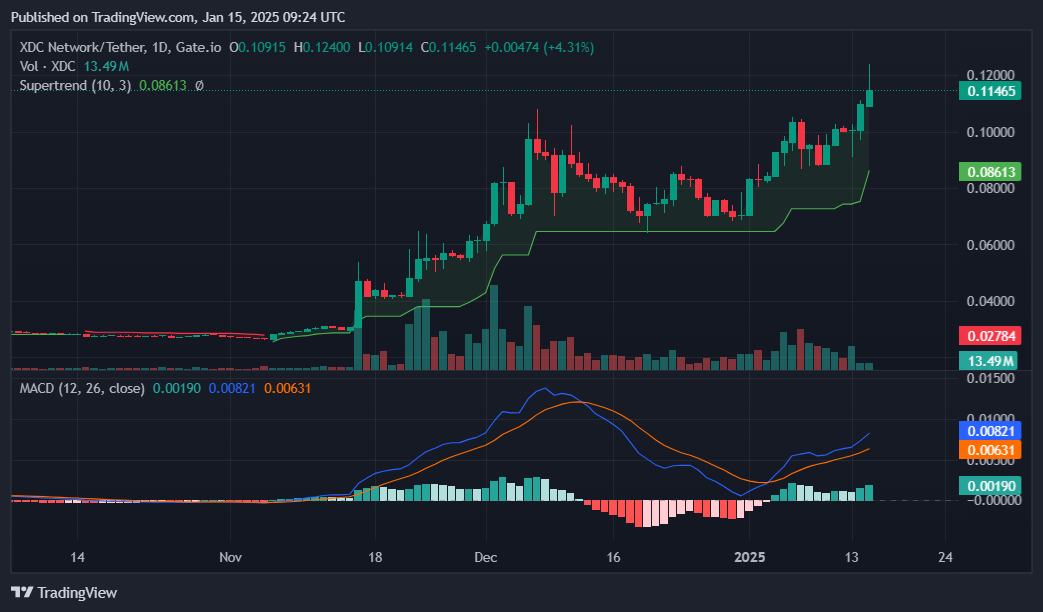Click the 13 date on the time axis
This screenshot has height=612, width=1043.
click(x=851, y=557)
